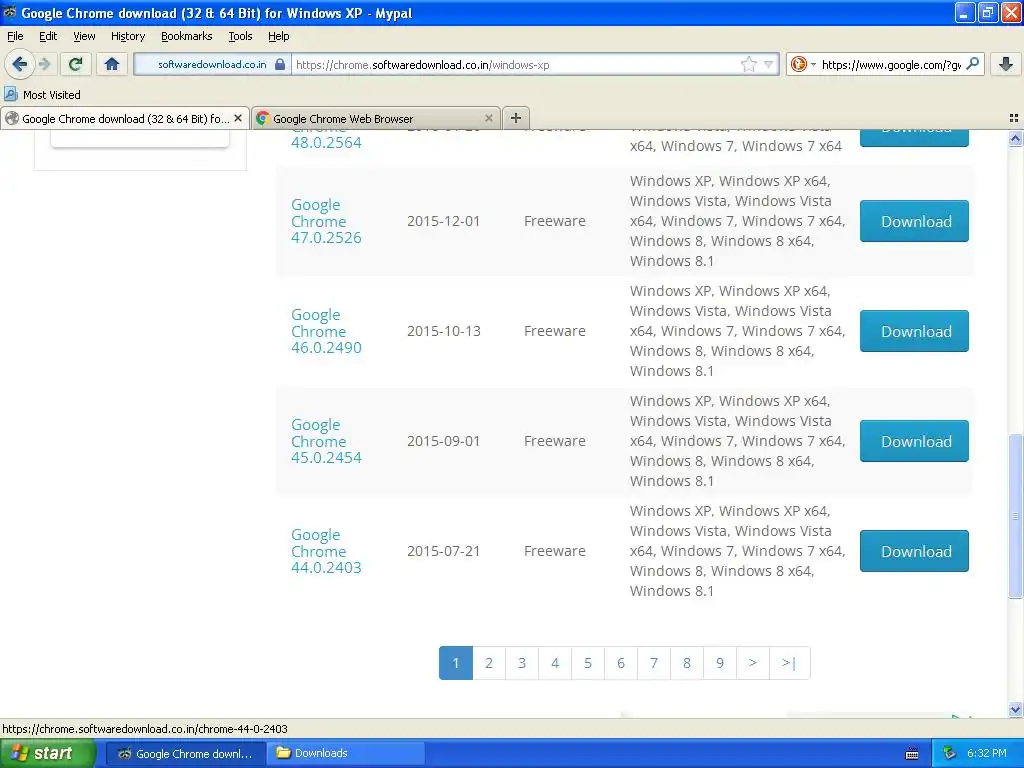Viewport: 1024px width, 768px height.
Task: Click the search magnifier icon
Action: click(x=972, y=64)
